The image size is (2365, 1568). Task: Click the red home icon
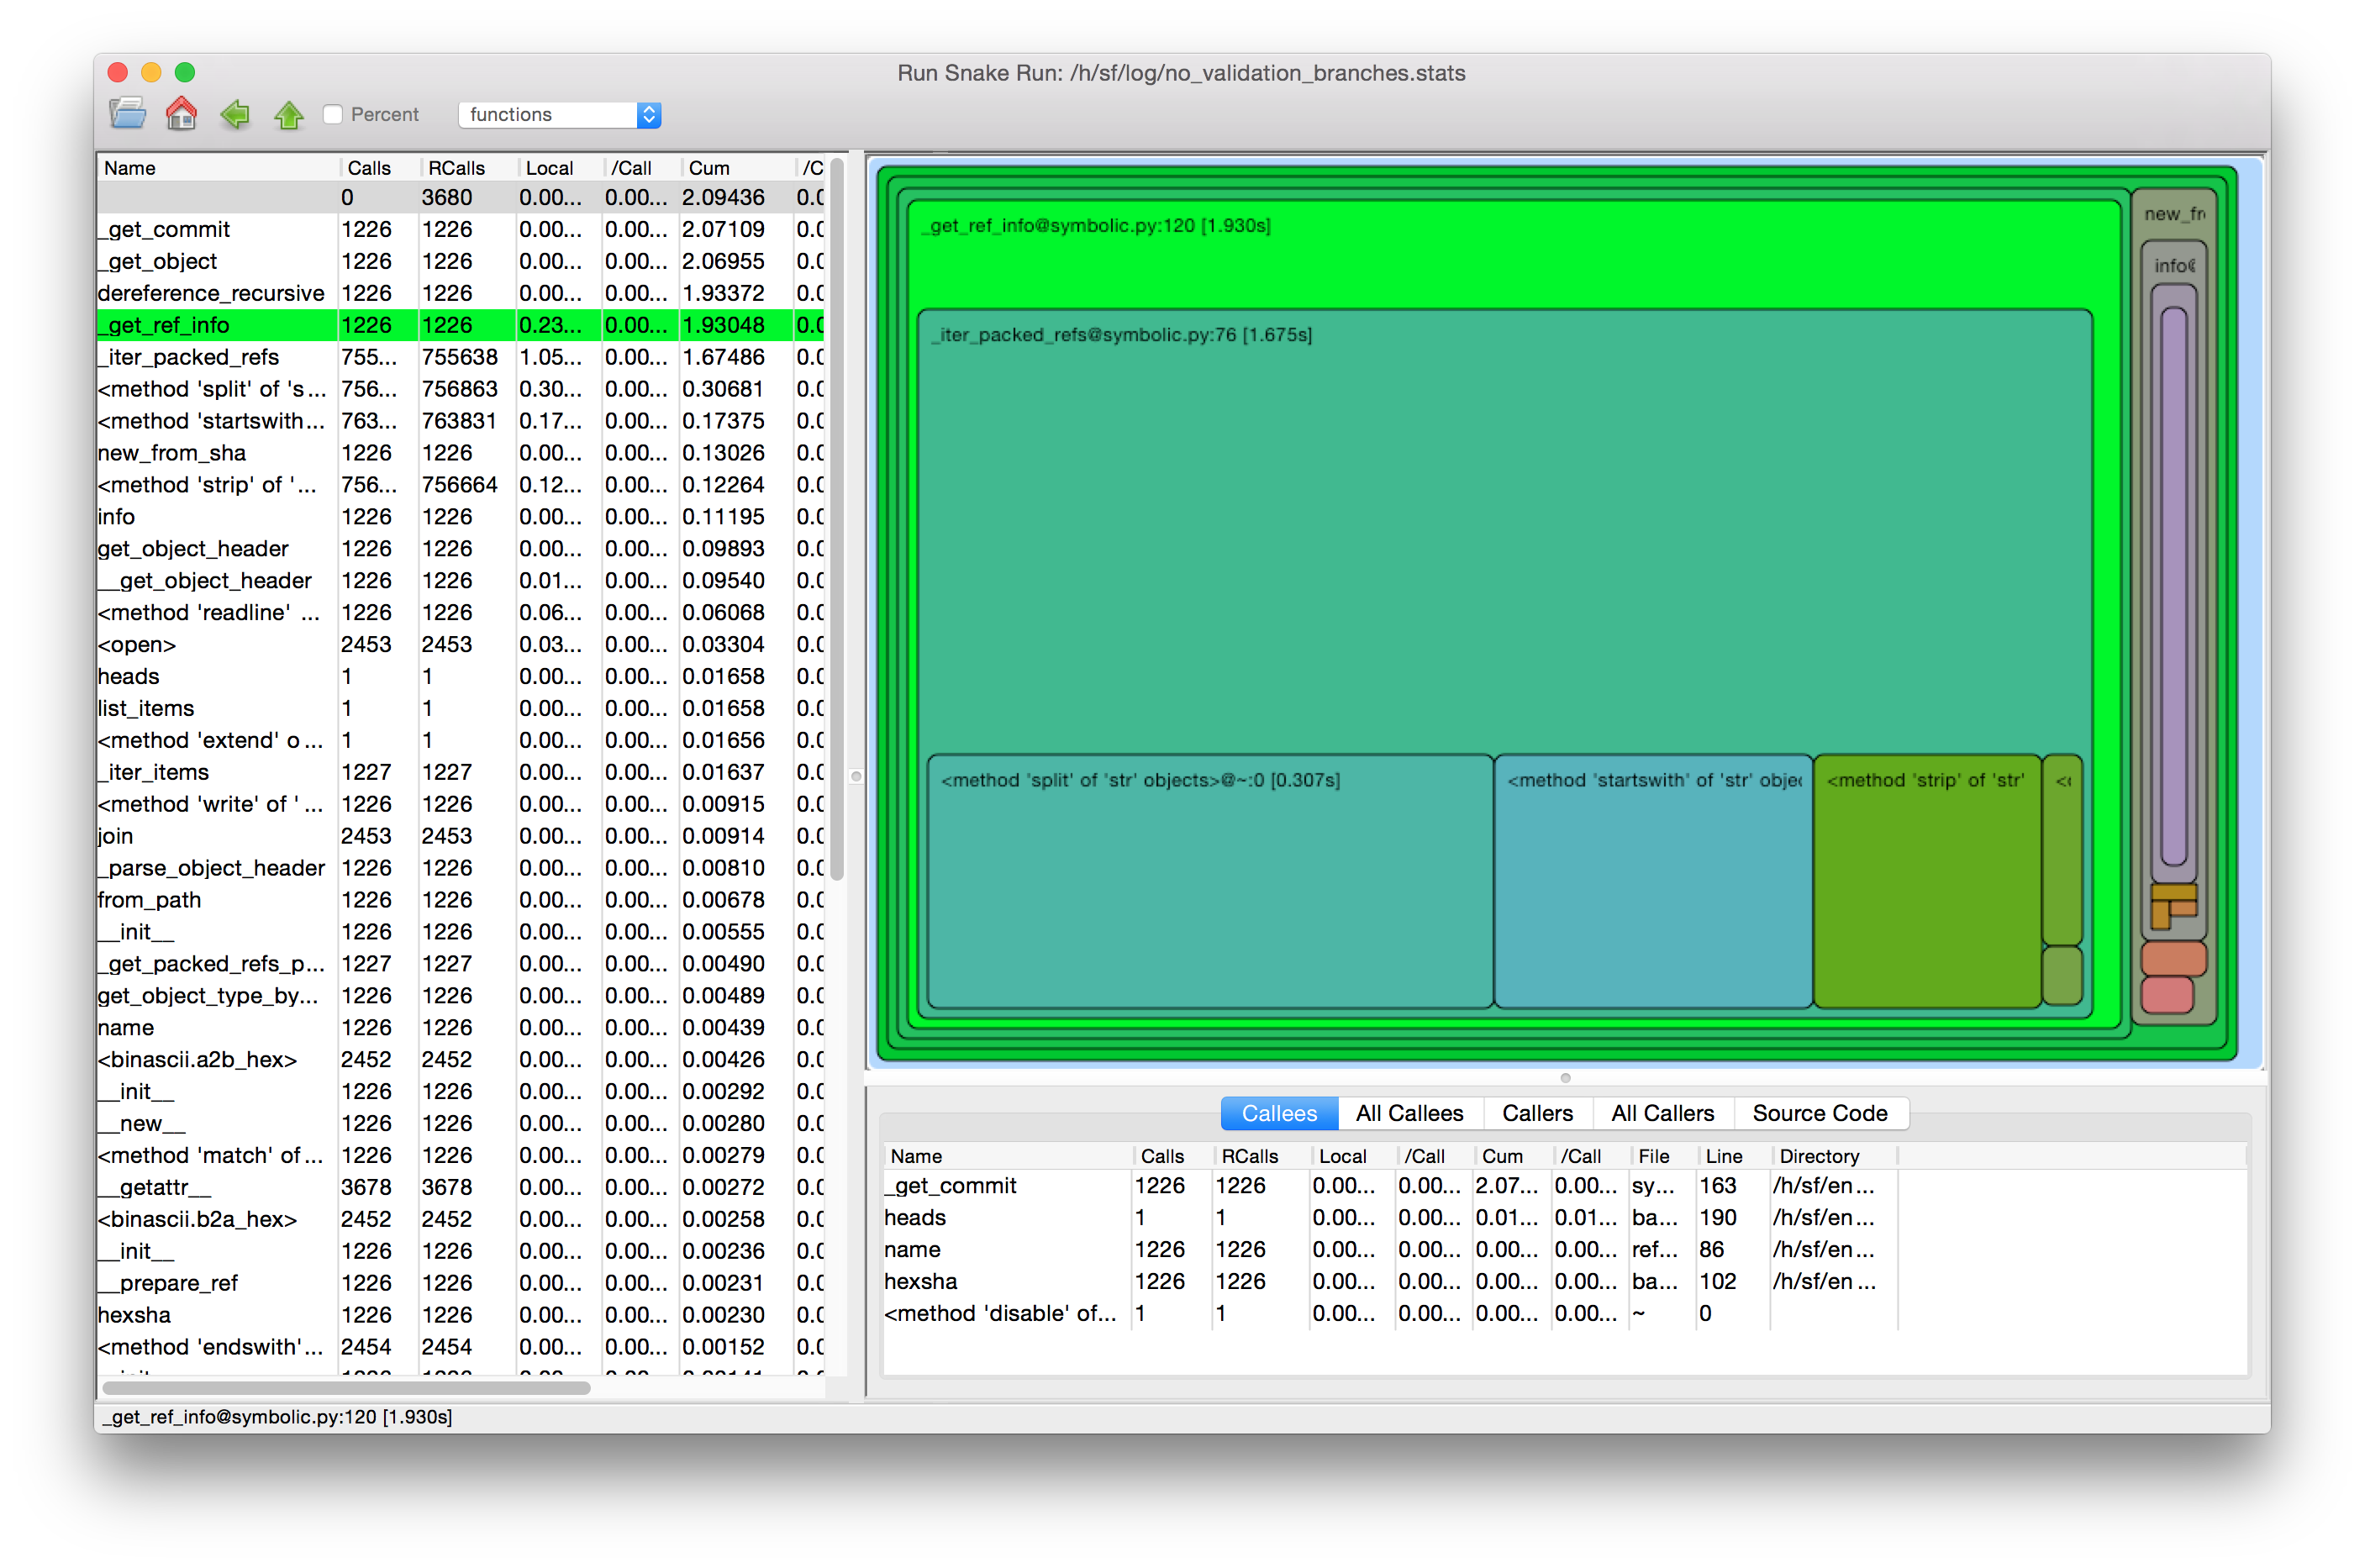pyautogui.click(x=181, y=113)
